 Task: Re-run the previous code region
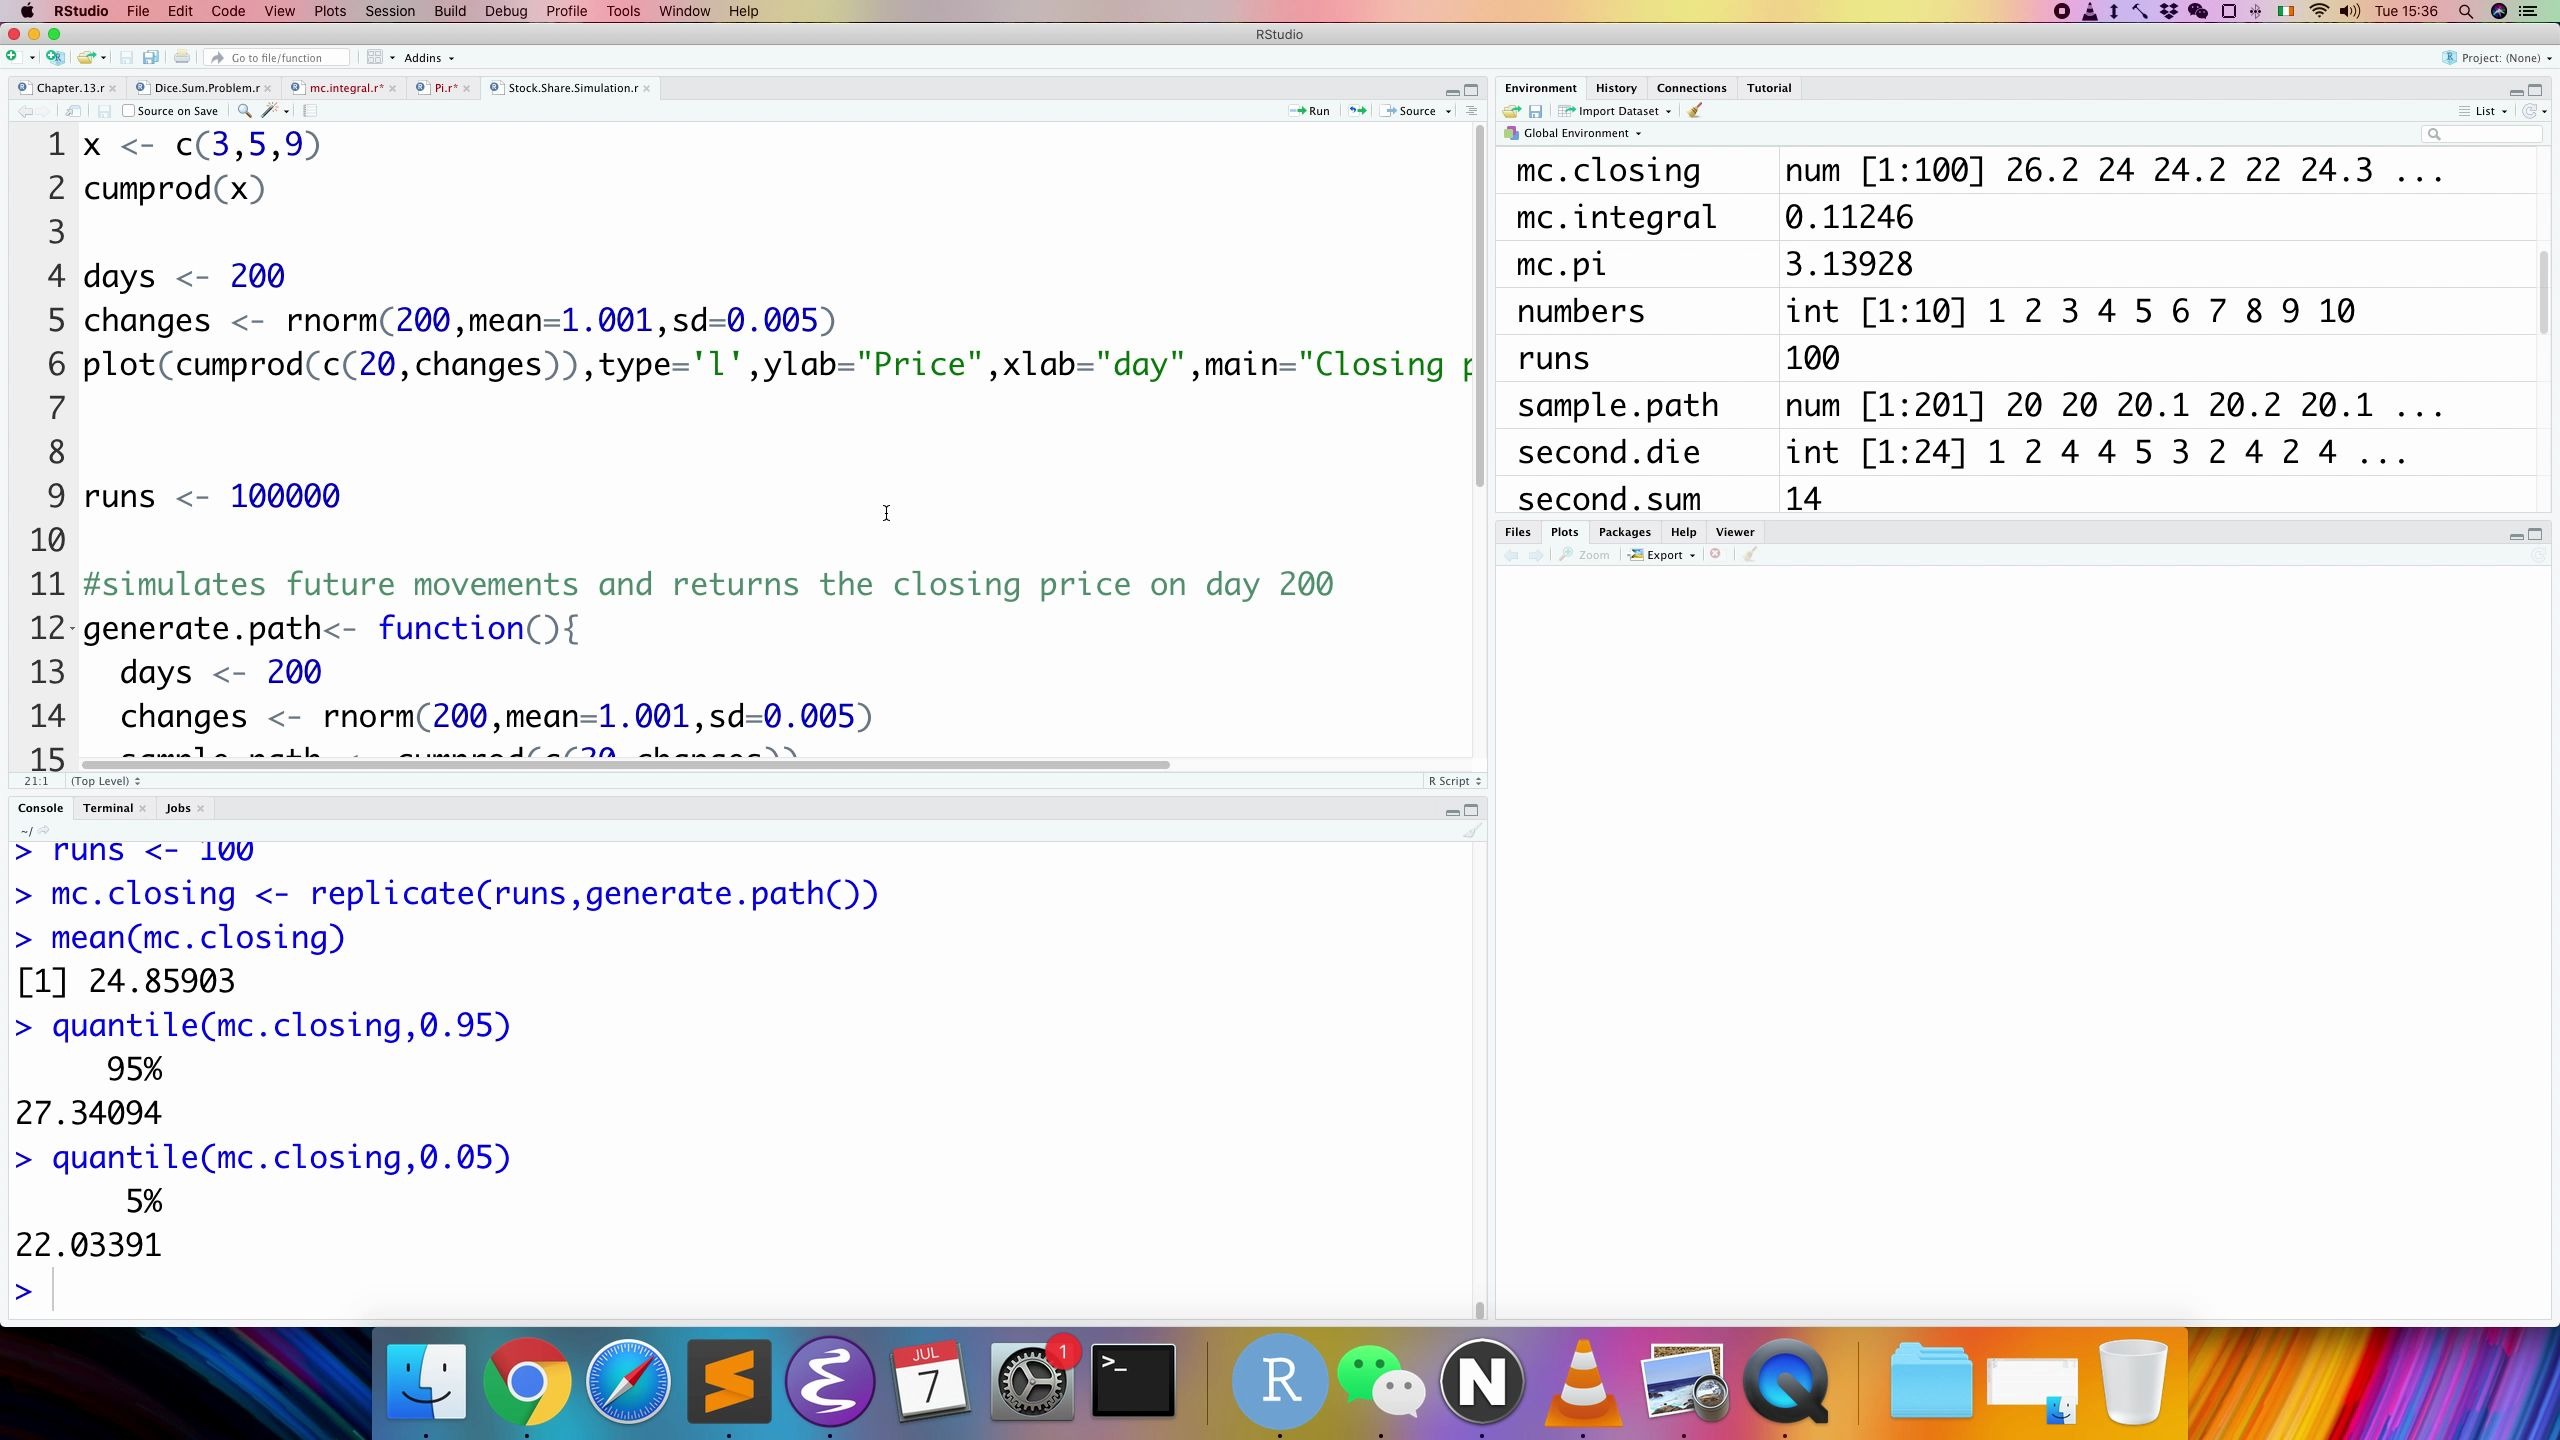click(1357, 111)
